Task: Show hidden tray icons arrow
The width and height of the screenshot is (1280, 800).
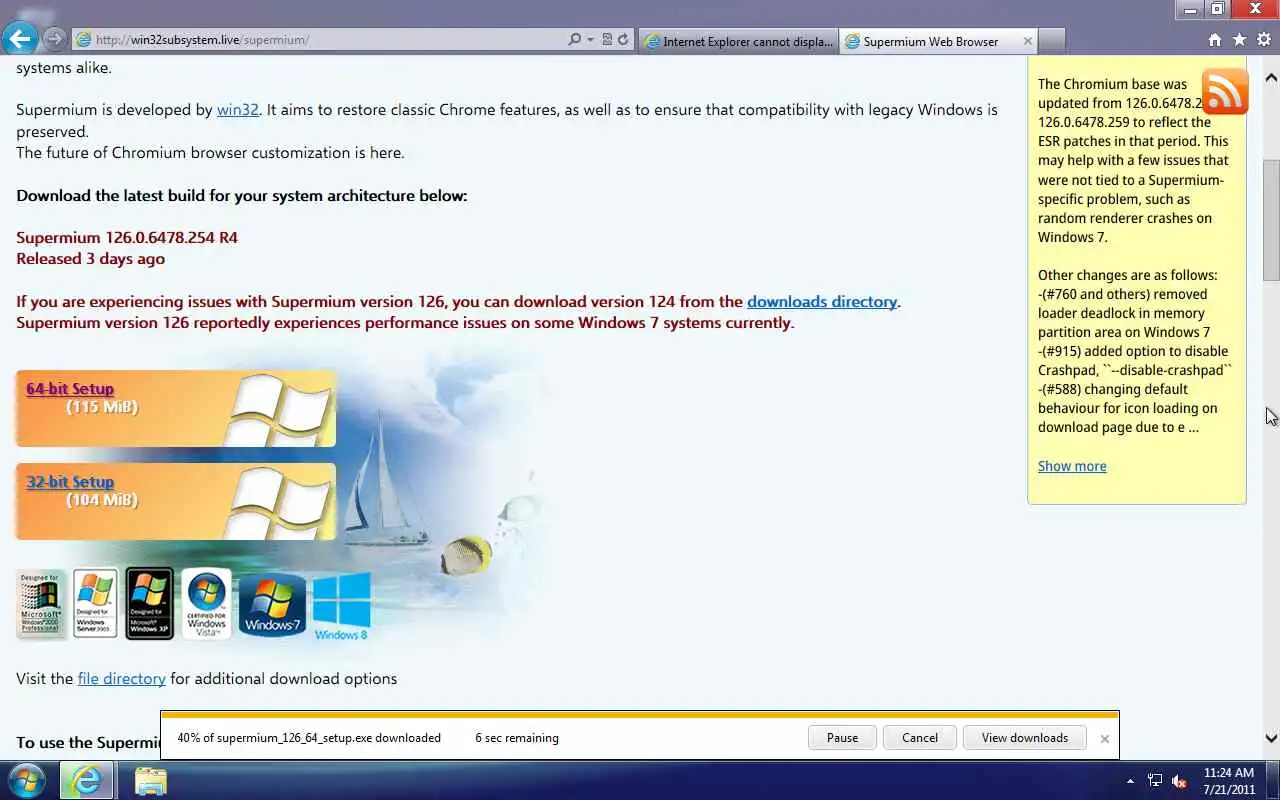Action: click(x=1130, y=781)
